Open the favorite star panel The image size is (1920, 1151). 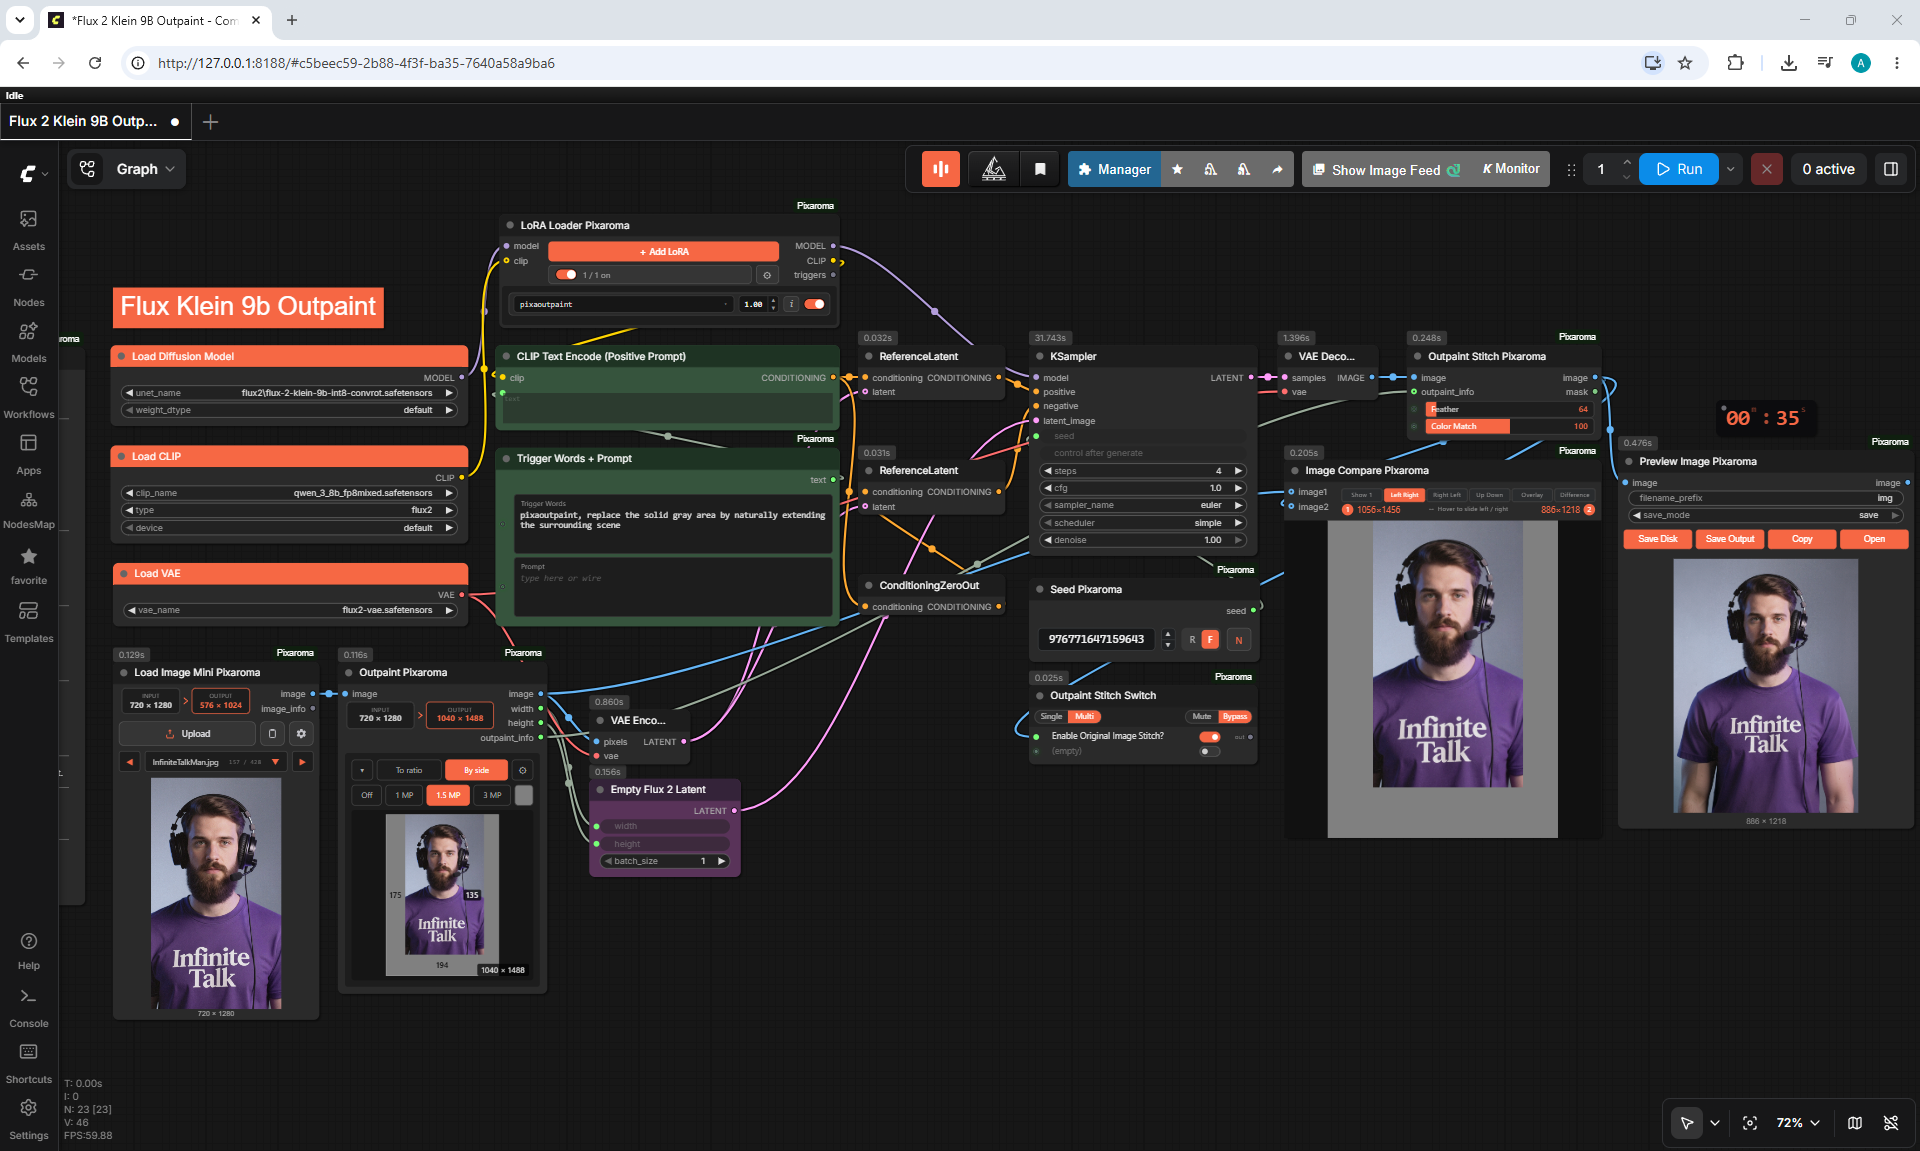[x=29, y=565]
